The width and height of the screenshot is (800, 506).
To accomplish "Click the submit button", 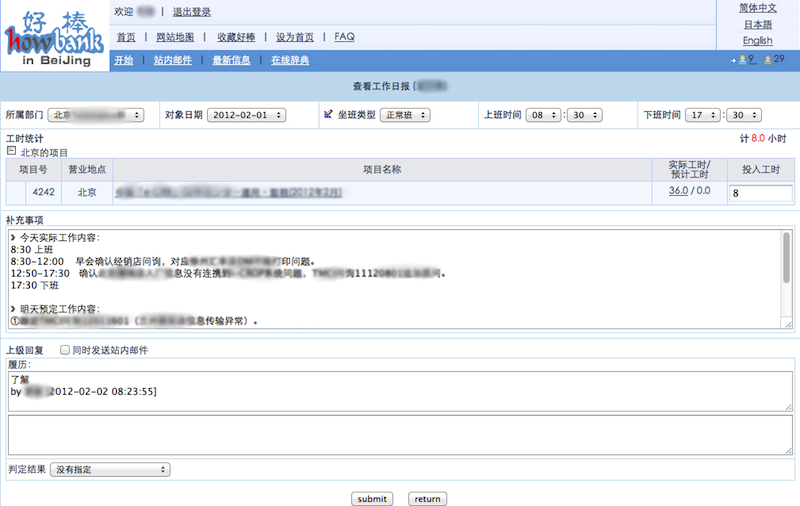I will coord(372,498).
